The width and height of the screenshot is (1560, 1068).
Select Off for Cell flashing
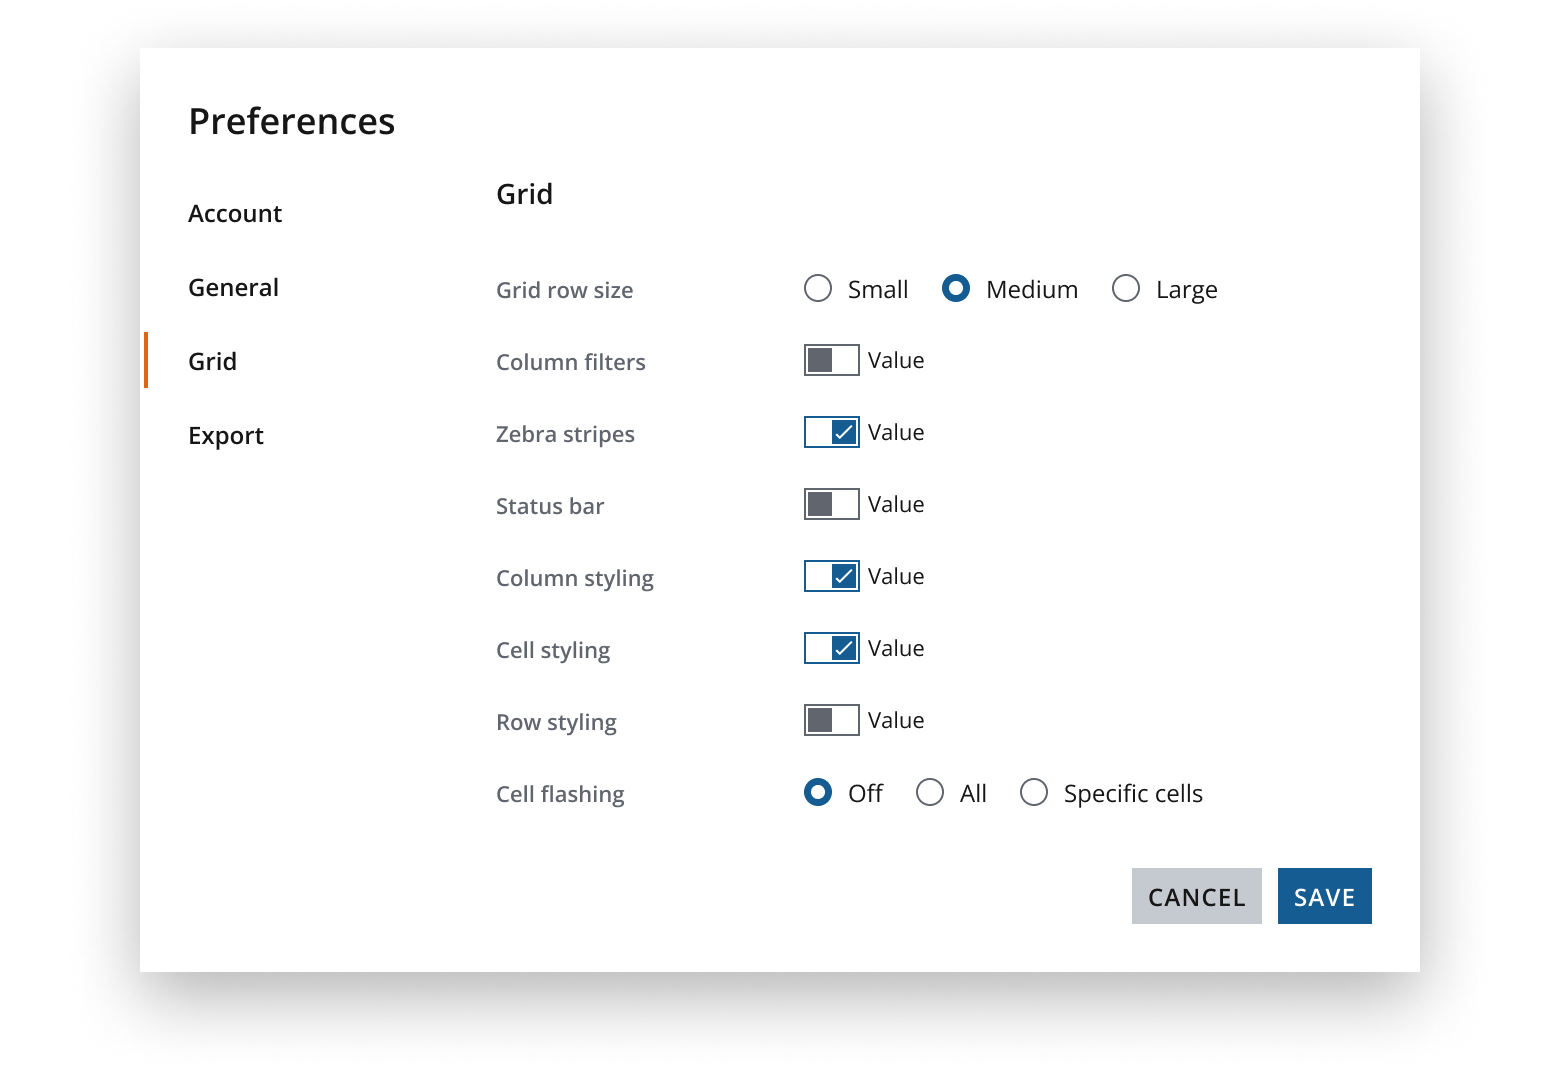(818, 792)
